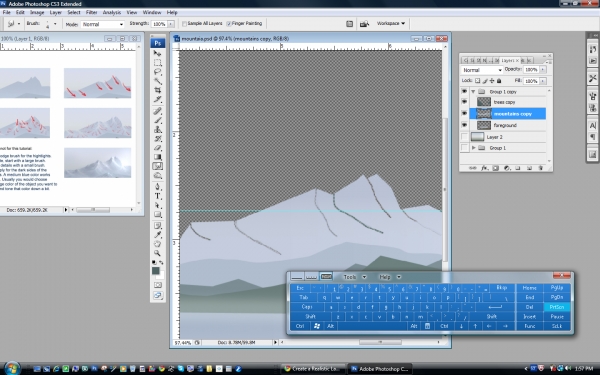Hide the trees copy layer
The width and height of the screenshot is (600, 375).
pyautogui.click(x=464, y=102)
